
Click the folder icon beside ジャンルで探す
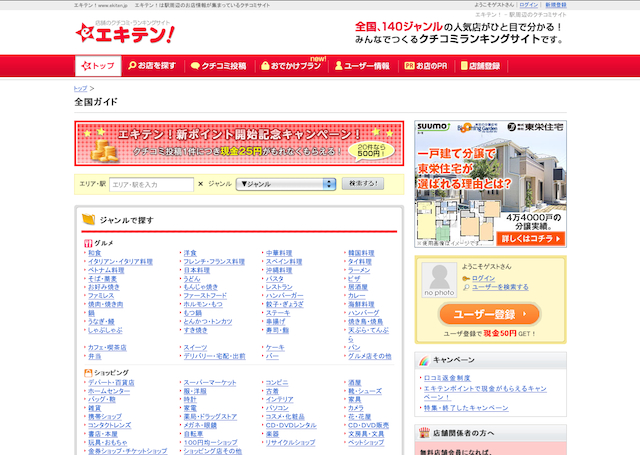tap(89, 219)
